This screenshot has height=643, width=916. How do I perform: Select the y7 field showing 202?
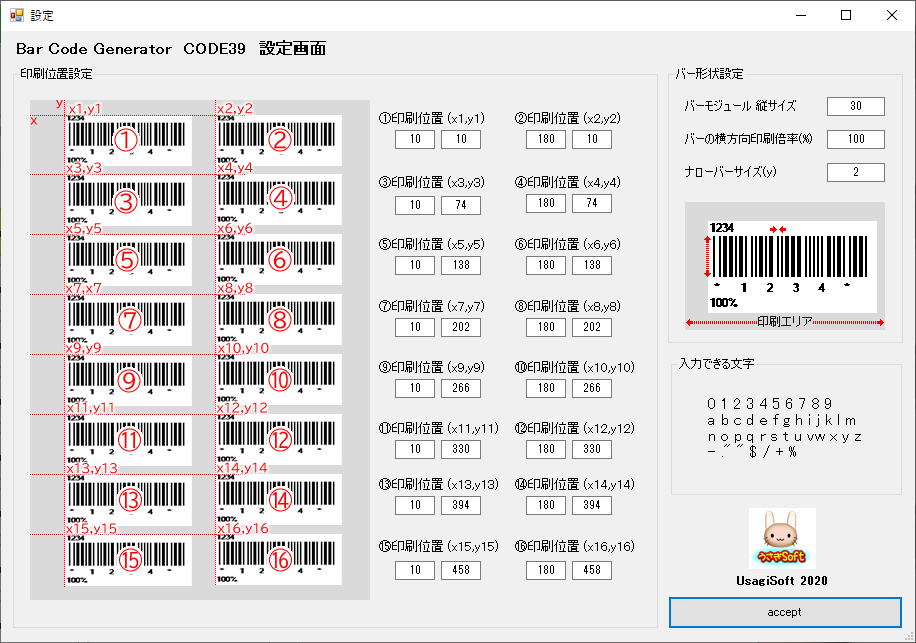(x=461, y=327)
